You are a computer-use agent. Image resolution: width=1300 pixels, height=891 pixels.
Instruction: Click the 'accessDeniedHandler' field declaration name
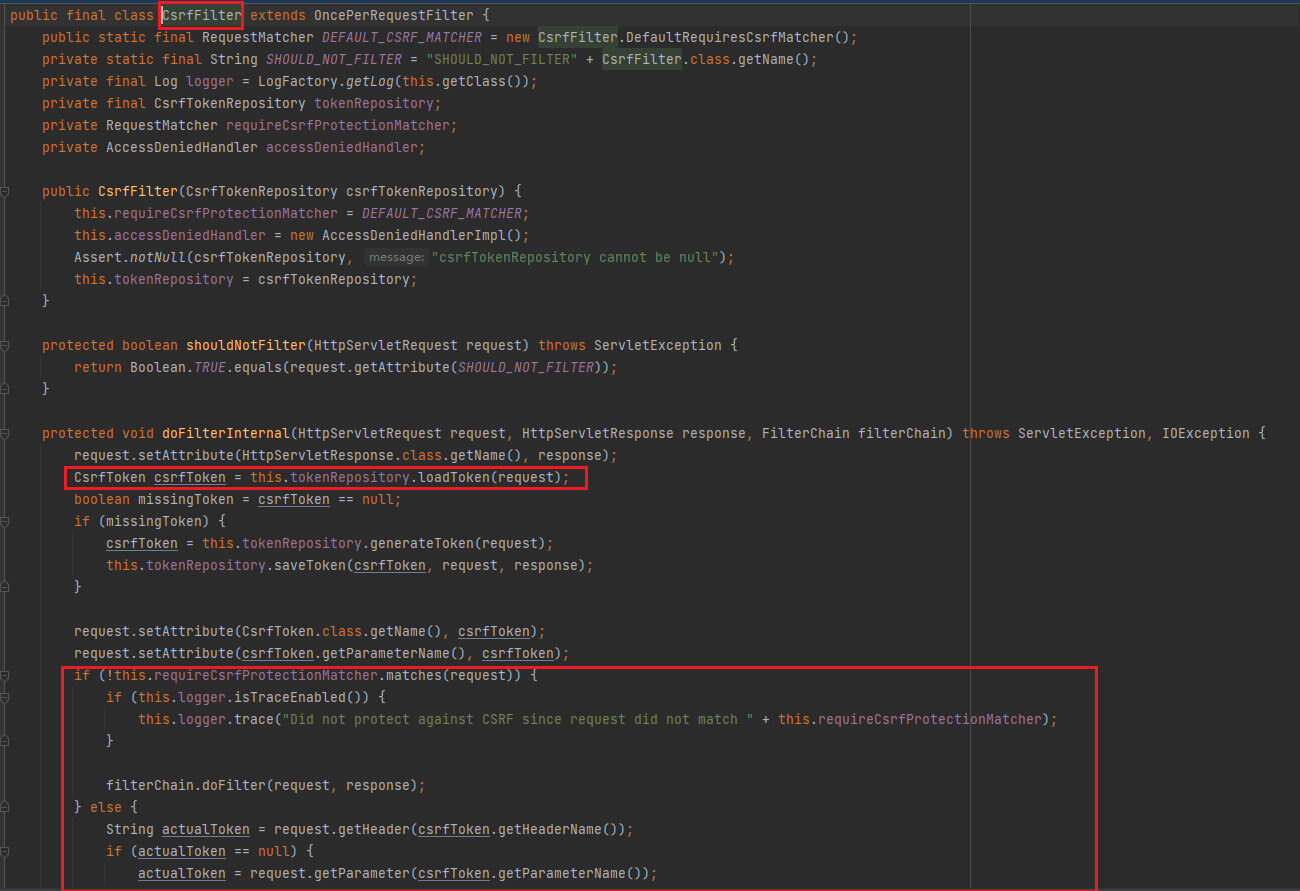pyautogui.click(x=342, y=147)
